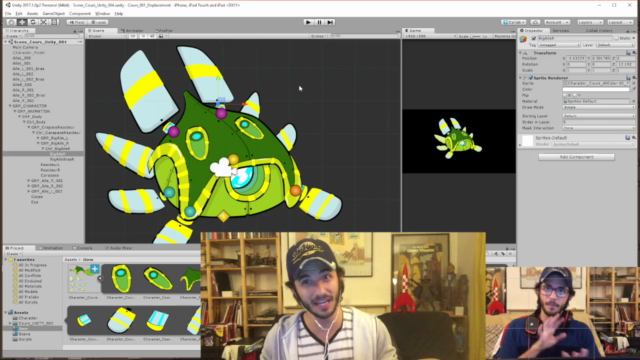Screen dimensions: 640x360
Task: Click the Step frame button
Action: pos(331,22)
